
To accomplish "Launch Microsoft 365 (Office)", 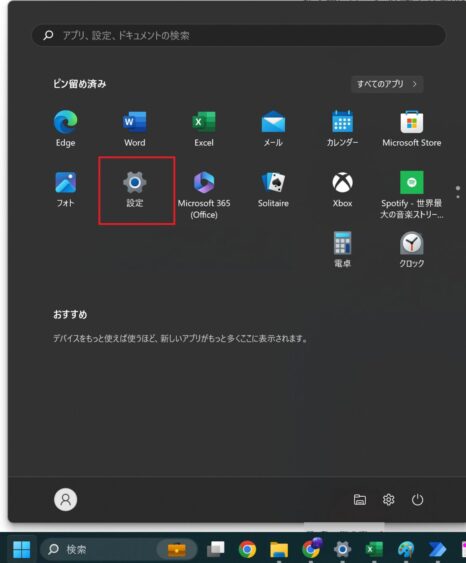I will pyautogui.click(x=204, y=195).
